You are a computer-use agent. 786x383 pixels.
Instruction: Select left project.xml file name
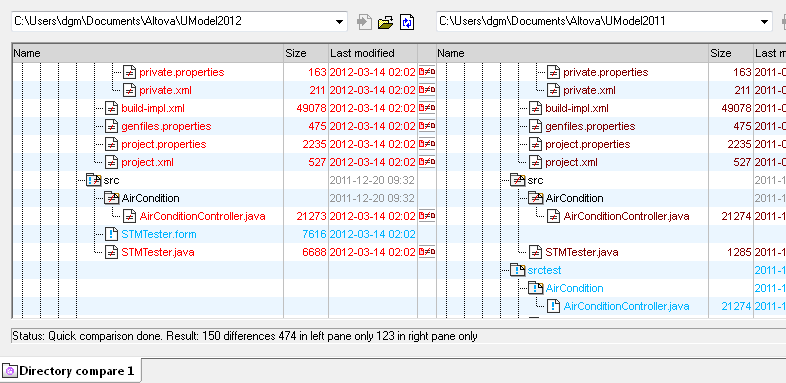[147, 162]
